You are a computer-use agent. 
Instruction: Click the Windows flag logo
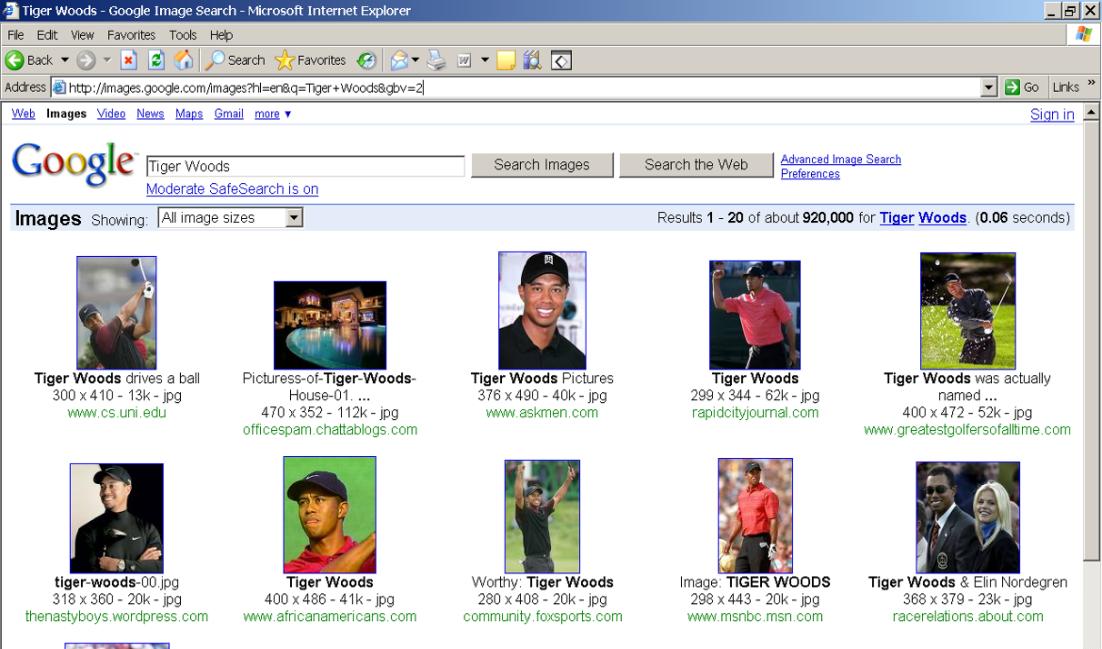pos(1083,34)
